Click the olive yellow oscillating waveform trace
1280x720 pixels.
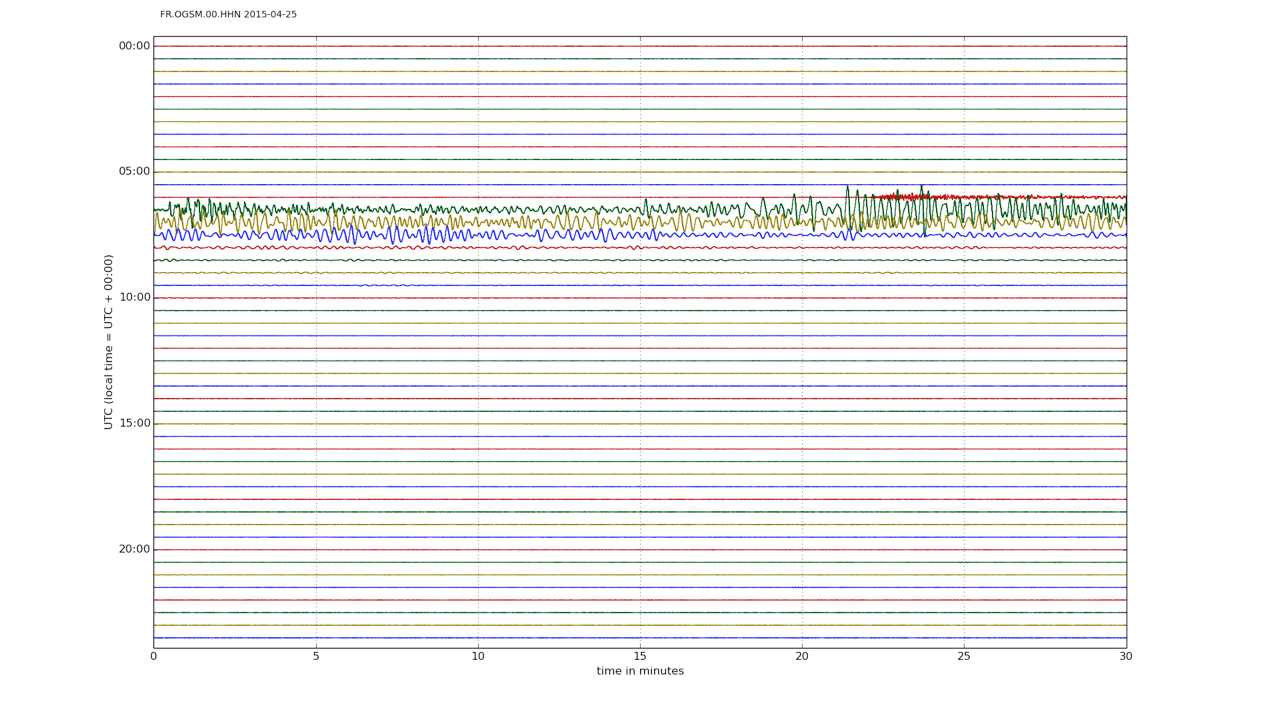point(640,222)
